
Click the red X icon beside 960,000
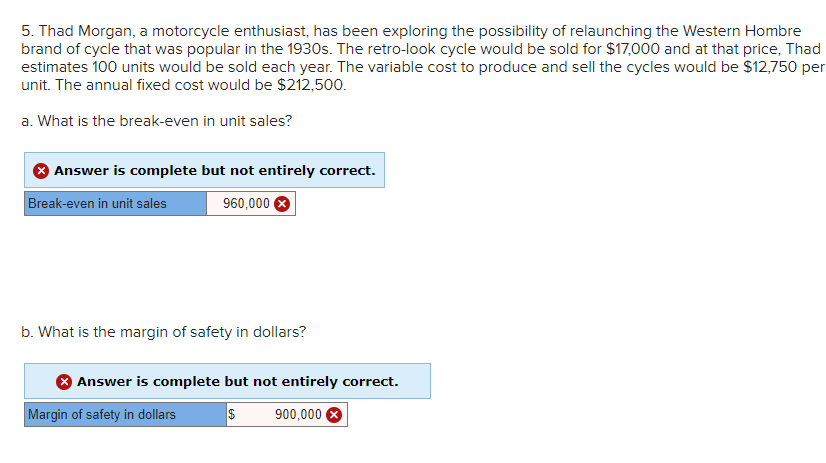click(283, 204)
